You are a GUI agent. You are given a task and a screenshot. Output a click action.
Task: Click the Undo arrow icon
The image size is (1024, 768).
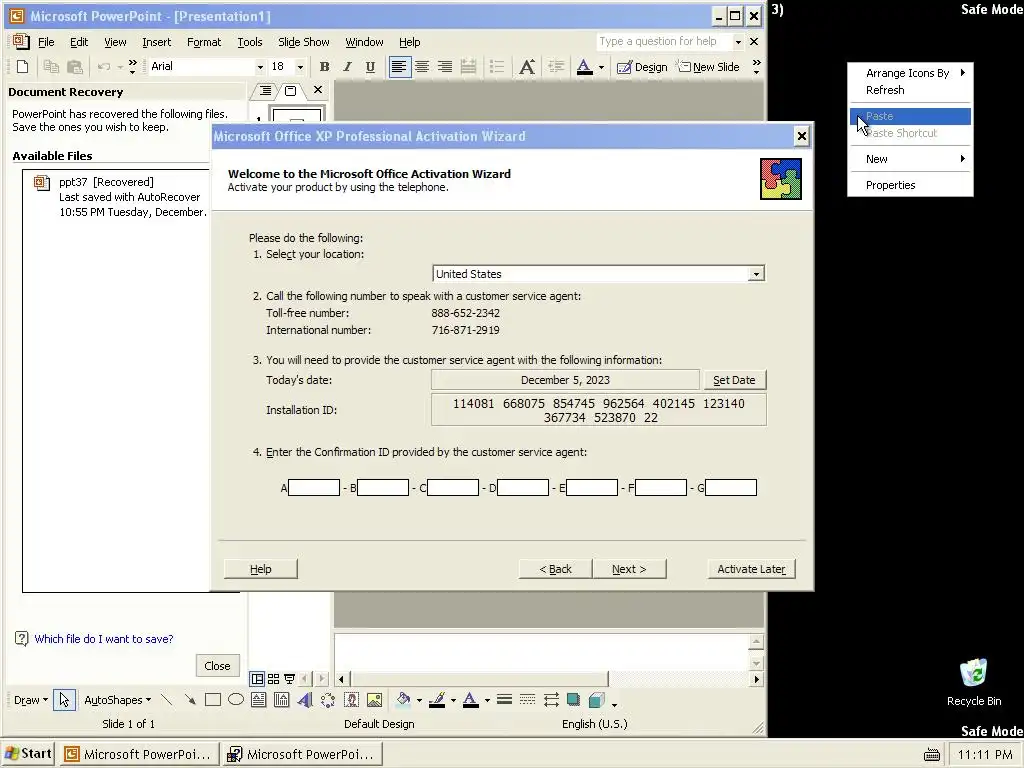[x=104, y=67]
